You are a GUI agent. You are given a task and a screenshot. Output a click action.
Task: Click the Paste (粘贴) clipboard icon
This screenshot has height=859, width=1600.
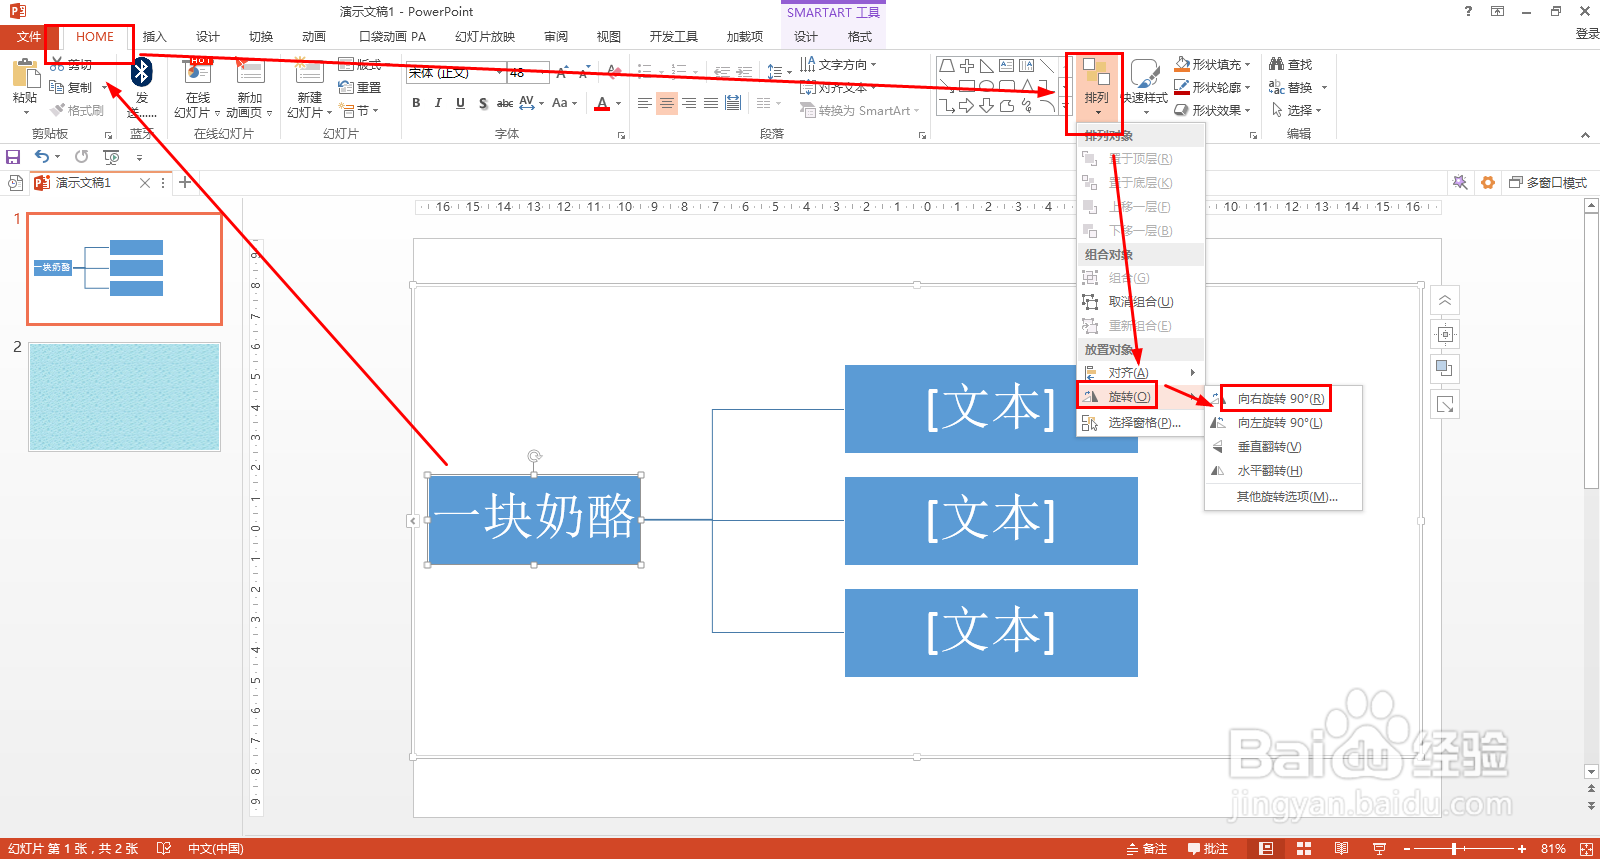(x=25, y=75)
